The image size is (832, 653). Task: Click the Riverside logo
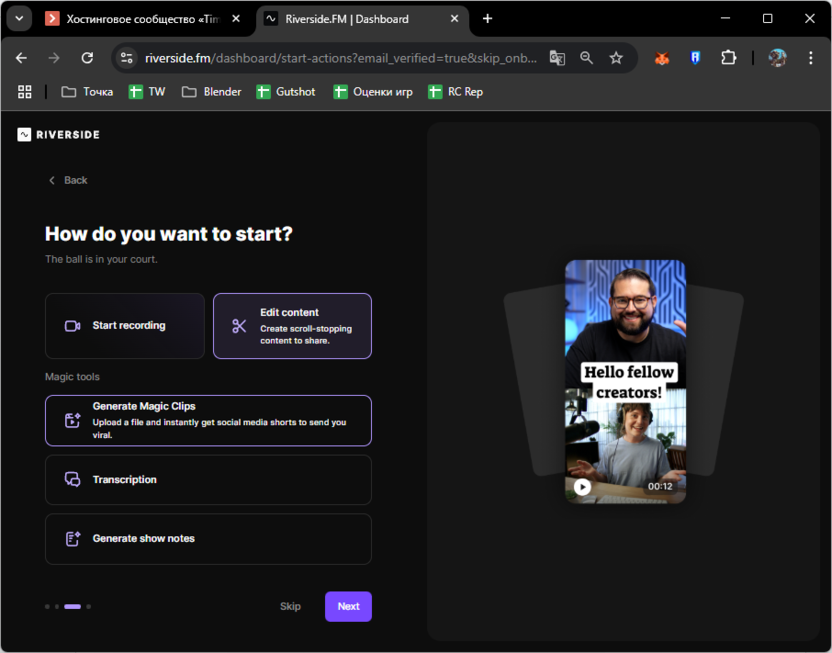tap(58, 135)
